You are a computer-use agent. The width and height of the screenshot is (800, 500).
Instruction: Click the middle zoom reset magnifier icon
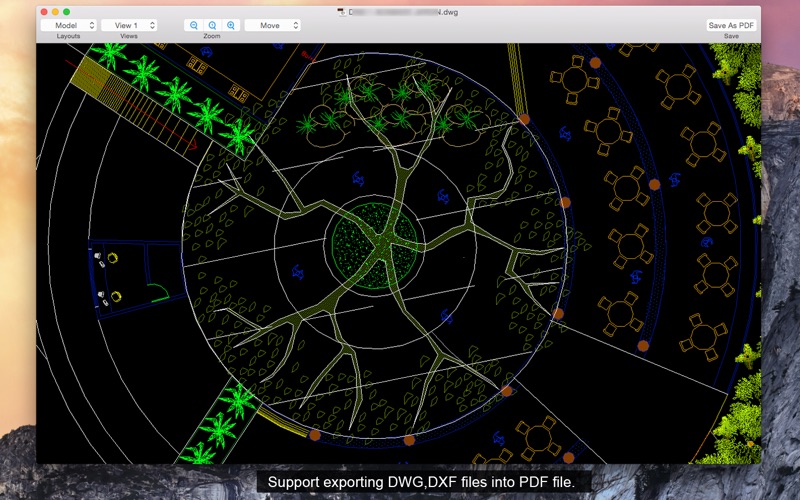tap(212, 25)
